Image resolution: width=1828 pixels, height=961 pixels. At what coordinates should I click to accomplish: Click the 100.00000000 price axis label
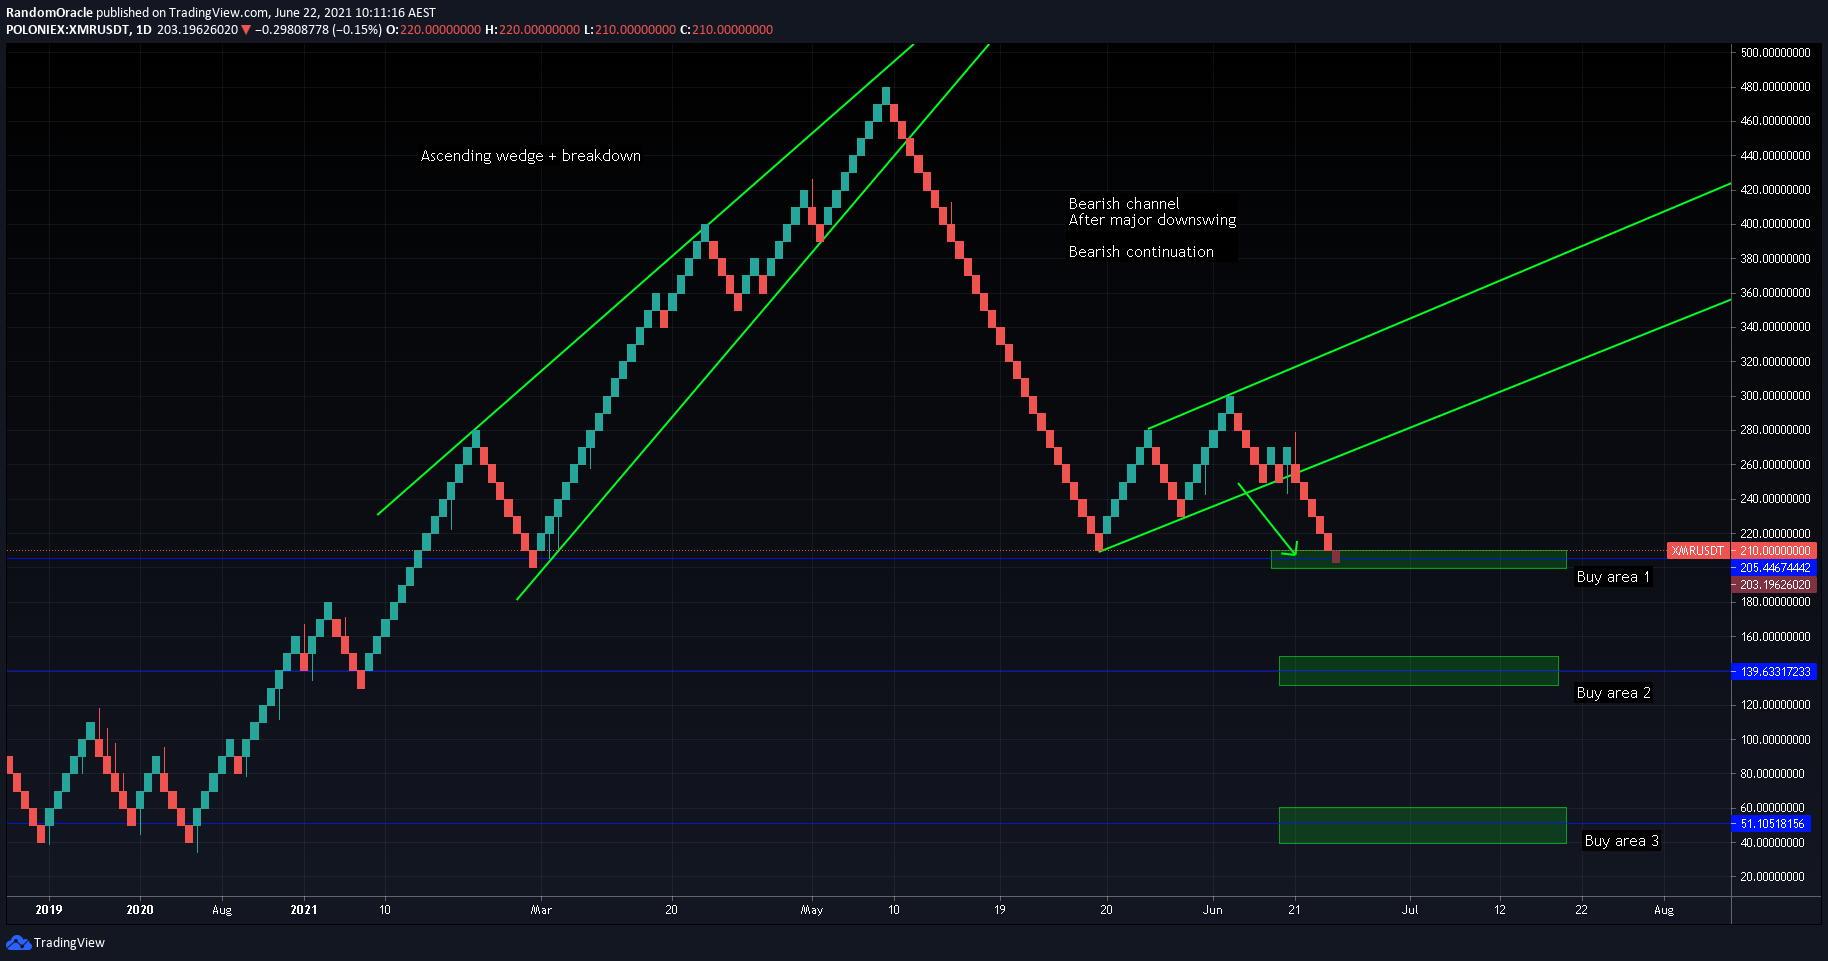click(1775, 740)
